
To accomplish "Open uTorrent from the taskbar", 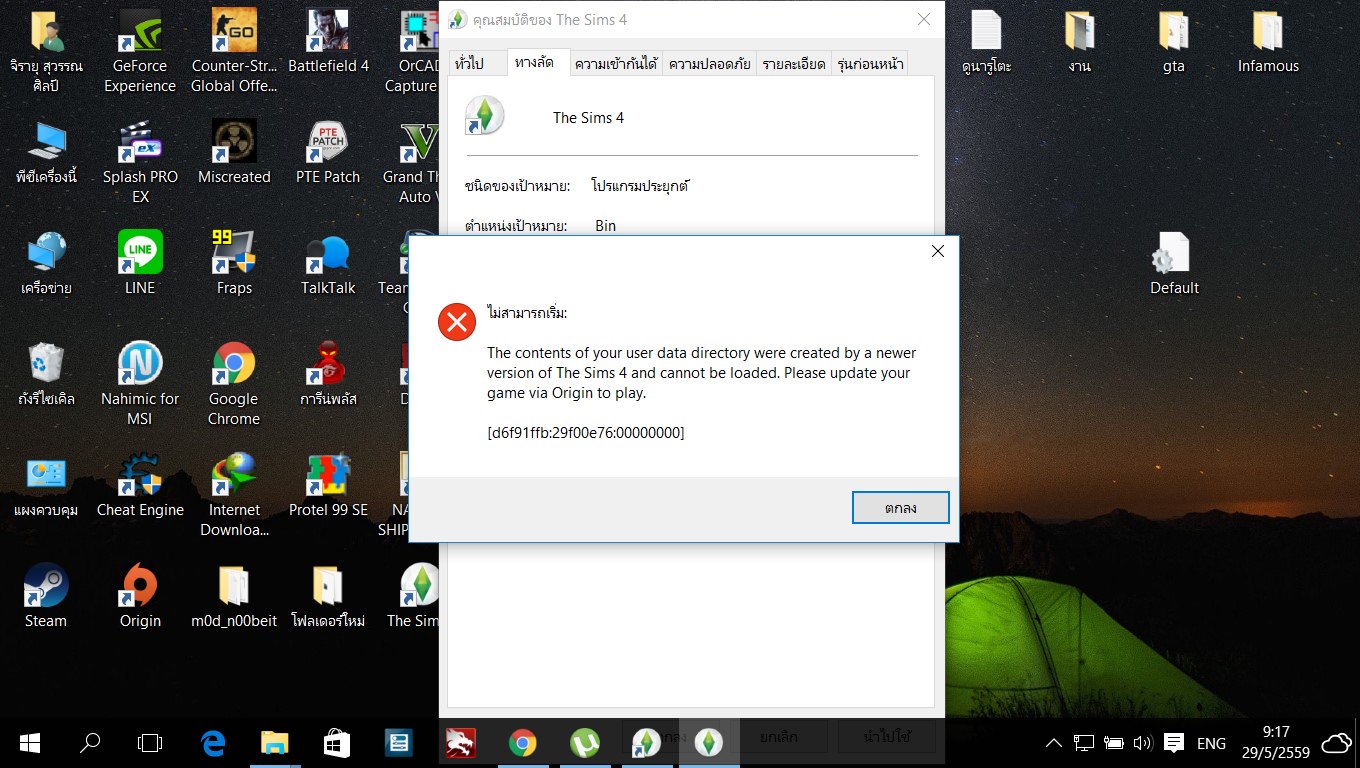I will [584, 743].
